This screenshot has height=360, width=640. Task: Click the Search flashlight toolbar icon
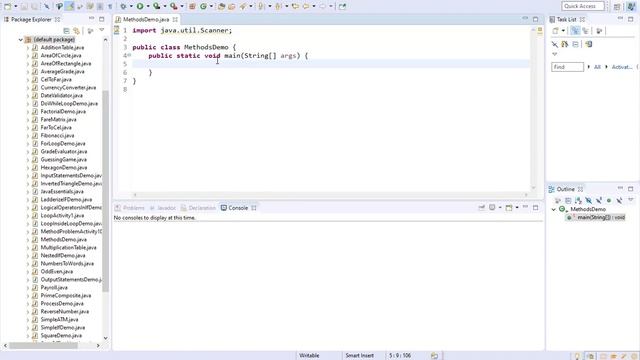(243, 6)
